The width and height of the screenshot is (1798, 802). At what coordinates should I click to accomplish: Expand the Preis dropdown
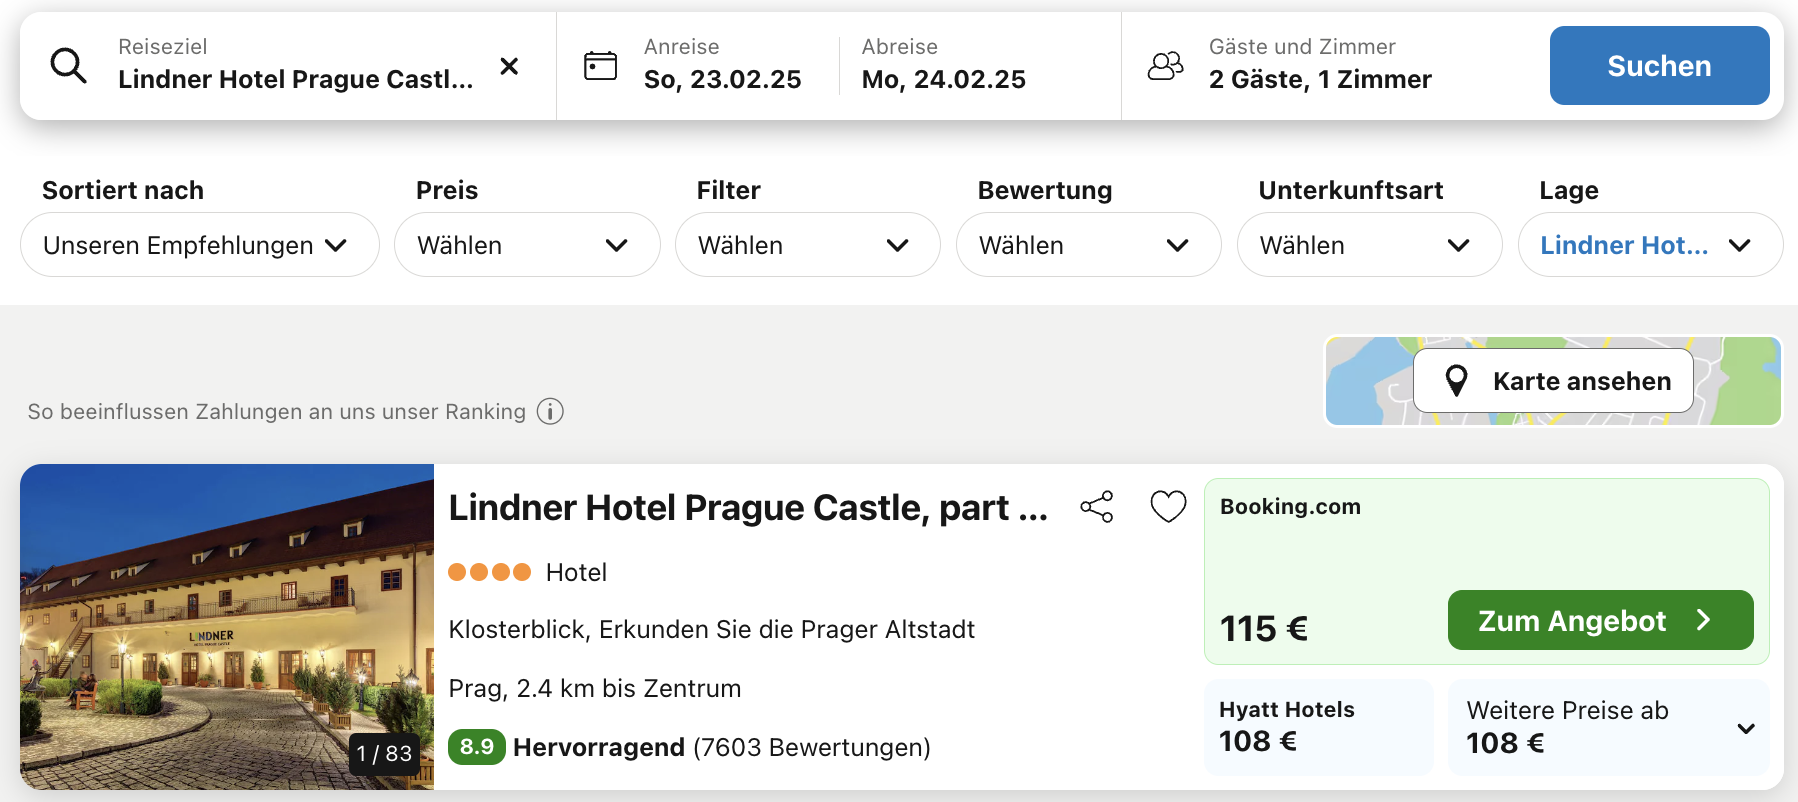(x=527, y=244)
